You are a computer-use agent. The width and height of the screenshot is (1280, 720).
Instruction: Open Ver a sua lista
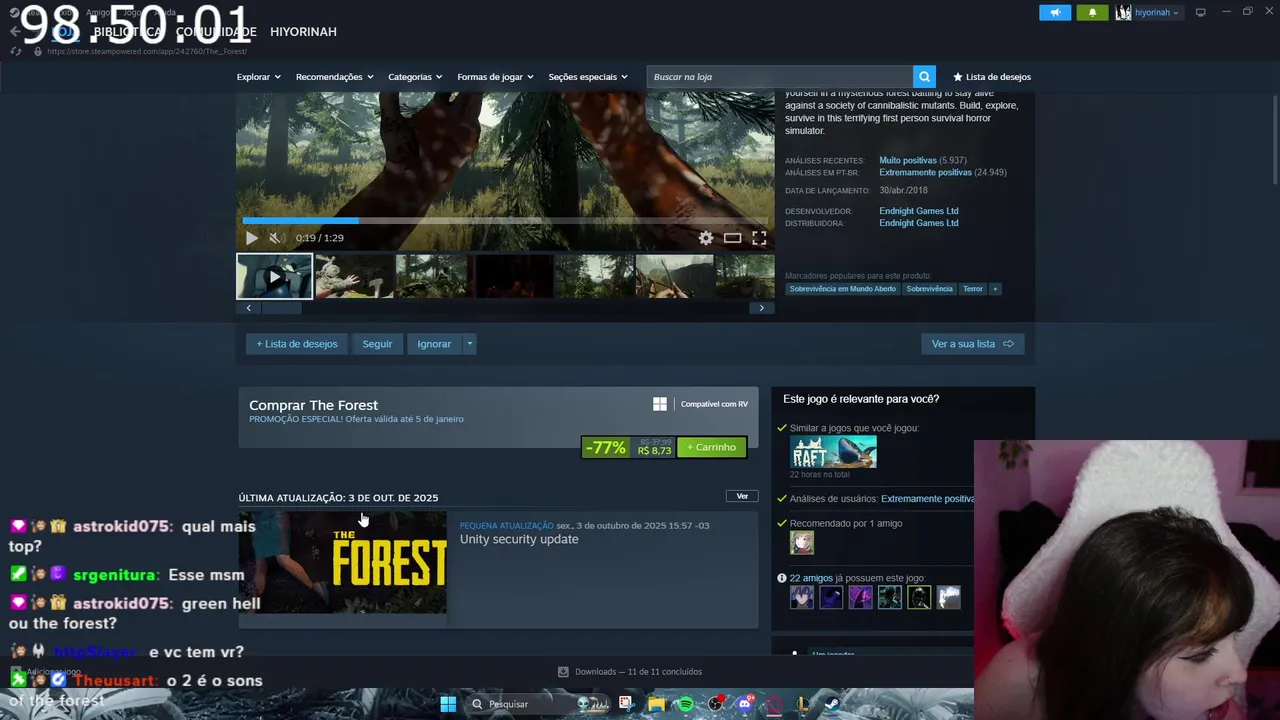[x=972, y=344]
